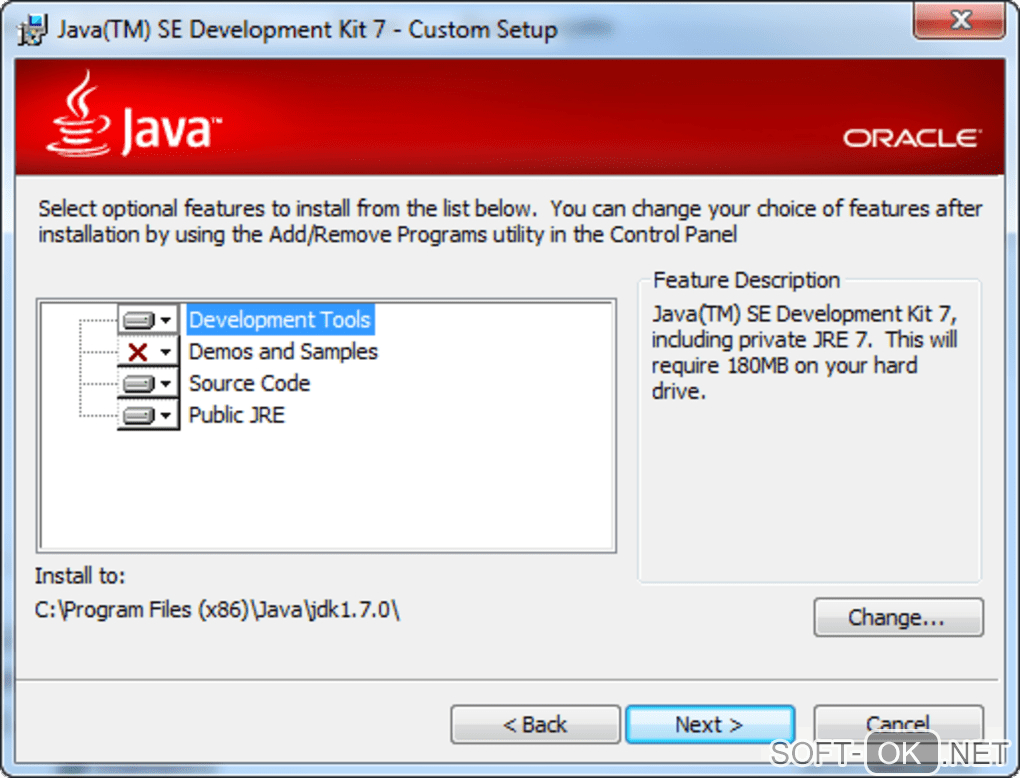This screenshot has width=1020, height=778.
Task: Go to previous step with Back button
Action: click(x=535, y=724)
